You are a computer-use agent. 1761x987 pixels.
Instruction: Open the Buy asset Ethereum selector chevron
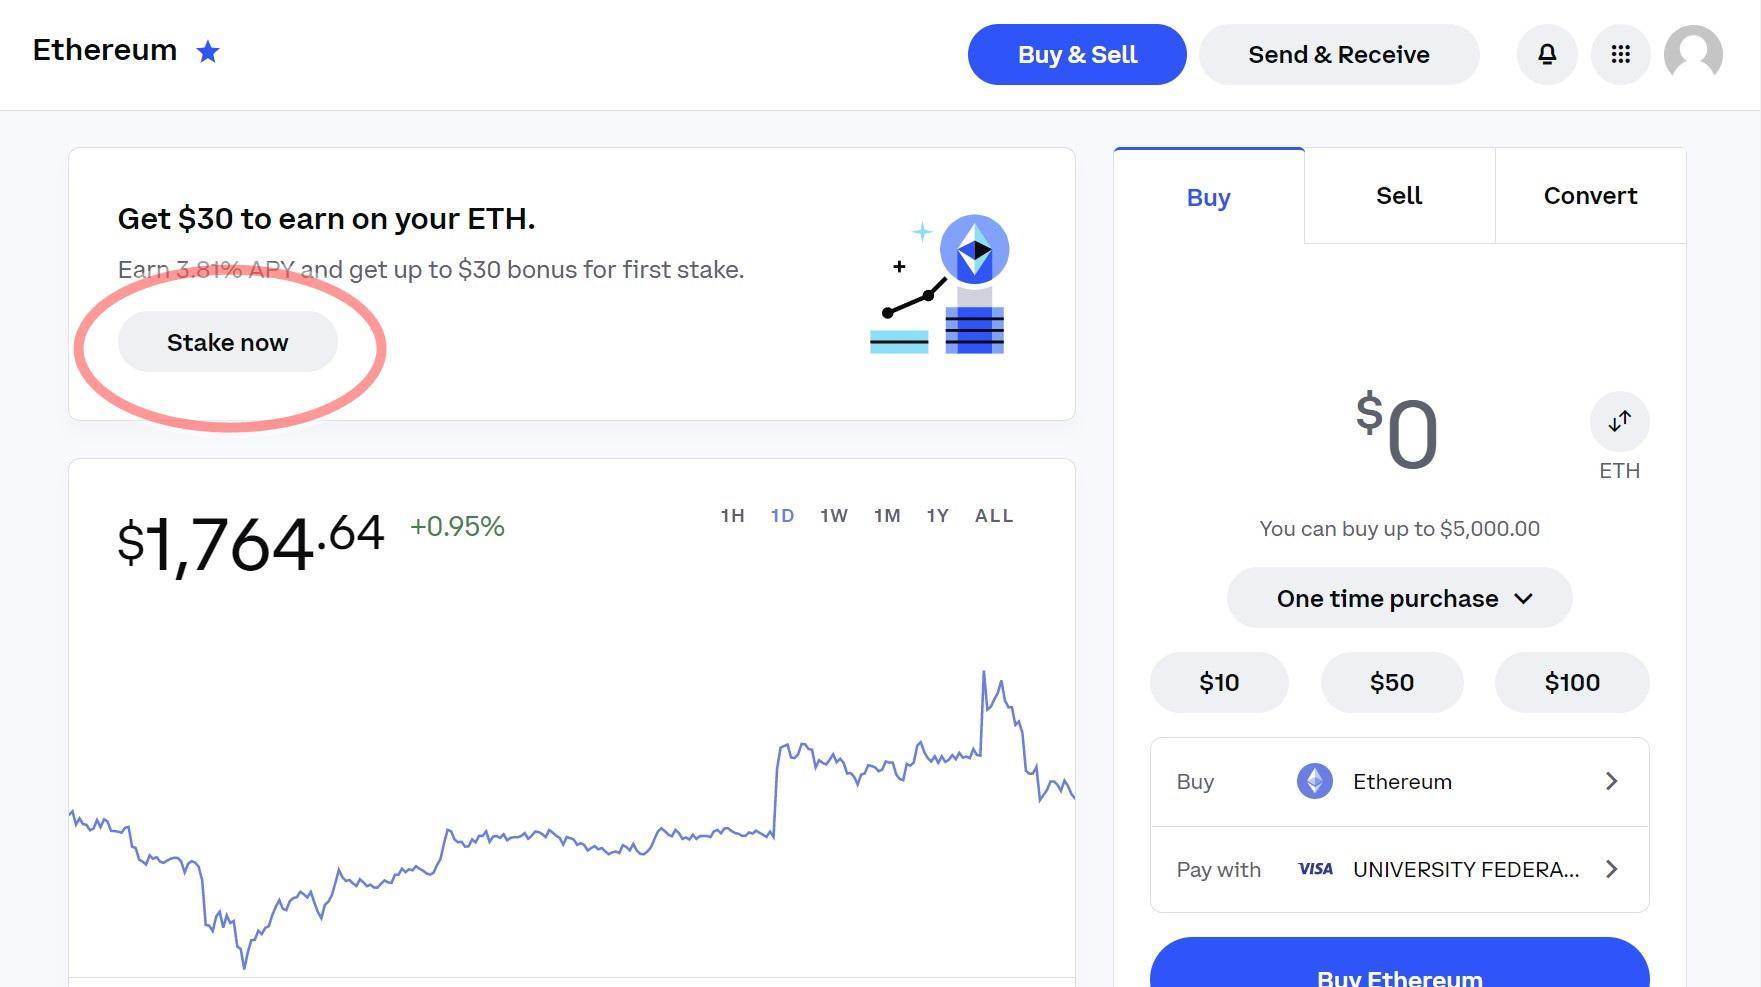[1611, 781]
